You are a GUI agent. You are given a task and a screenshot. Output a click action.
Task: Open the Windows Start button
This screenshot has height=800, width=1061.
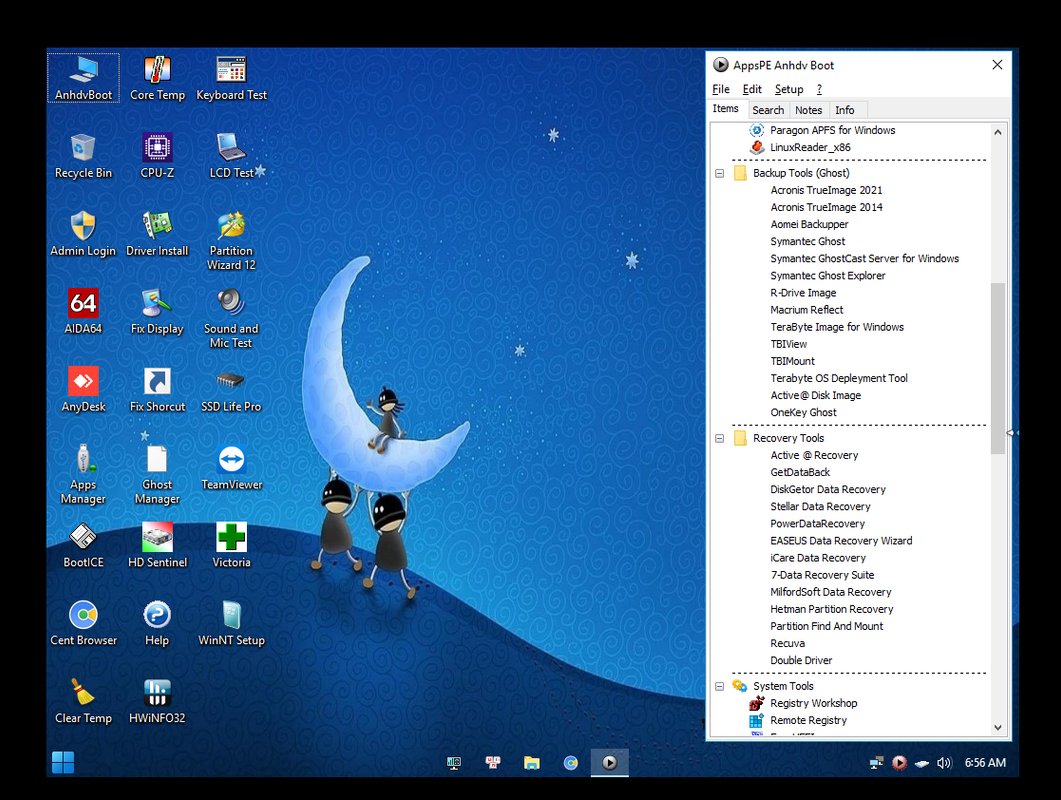point(63,763)
